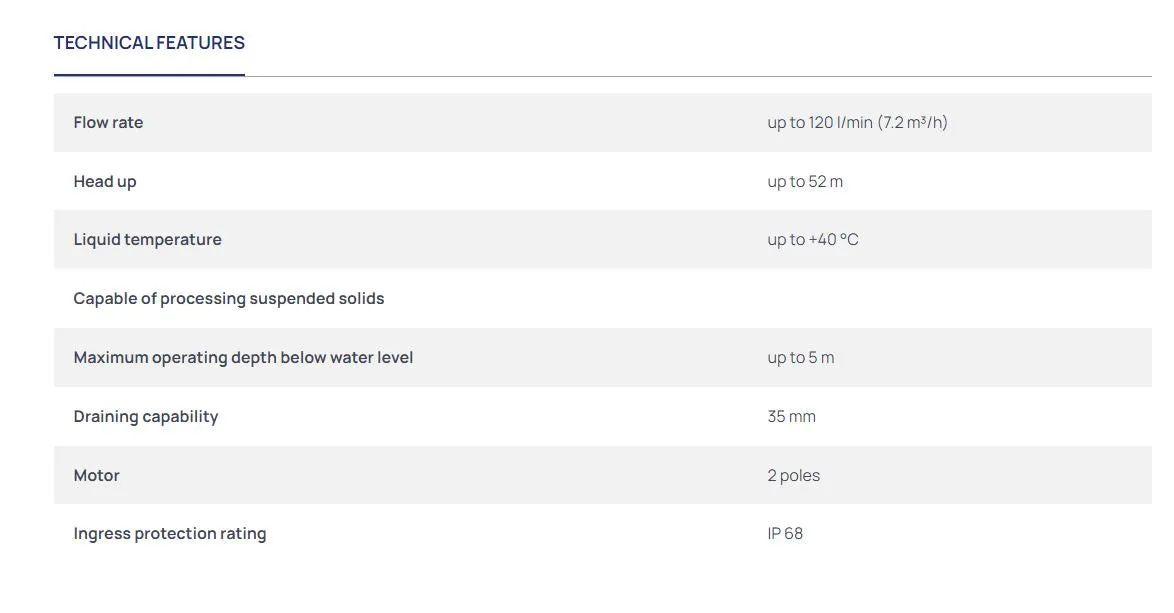
Task: Click the flow rate value 120 l/min
Action: pos(857,122)
